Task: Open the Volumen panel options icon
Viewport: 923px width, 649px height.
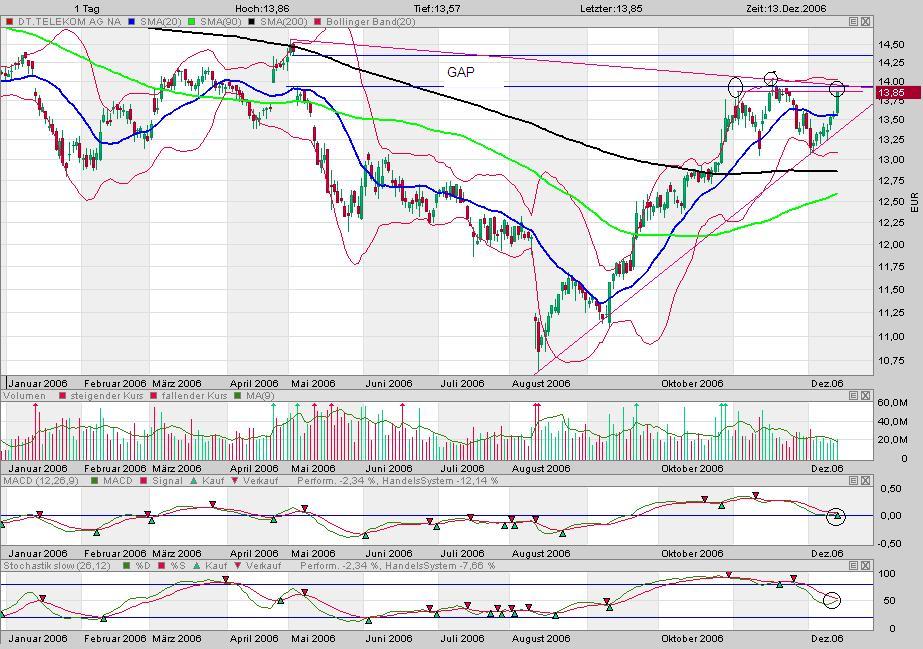Action: point(854,396)
